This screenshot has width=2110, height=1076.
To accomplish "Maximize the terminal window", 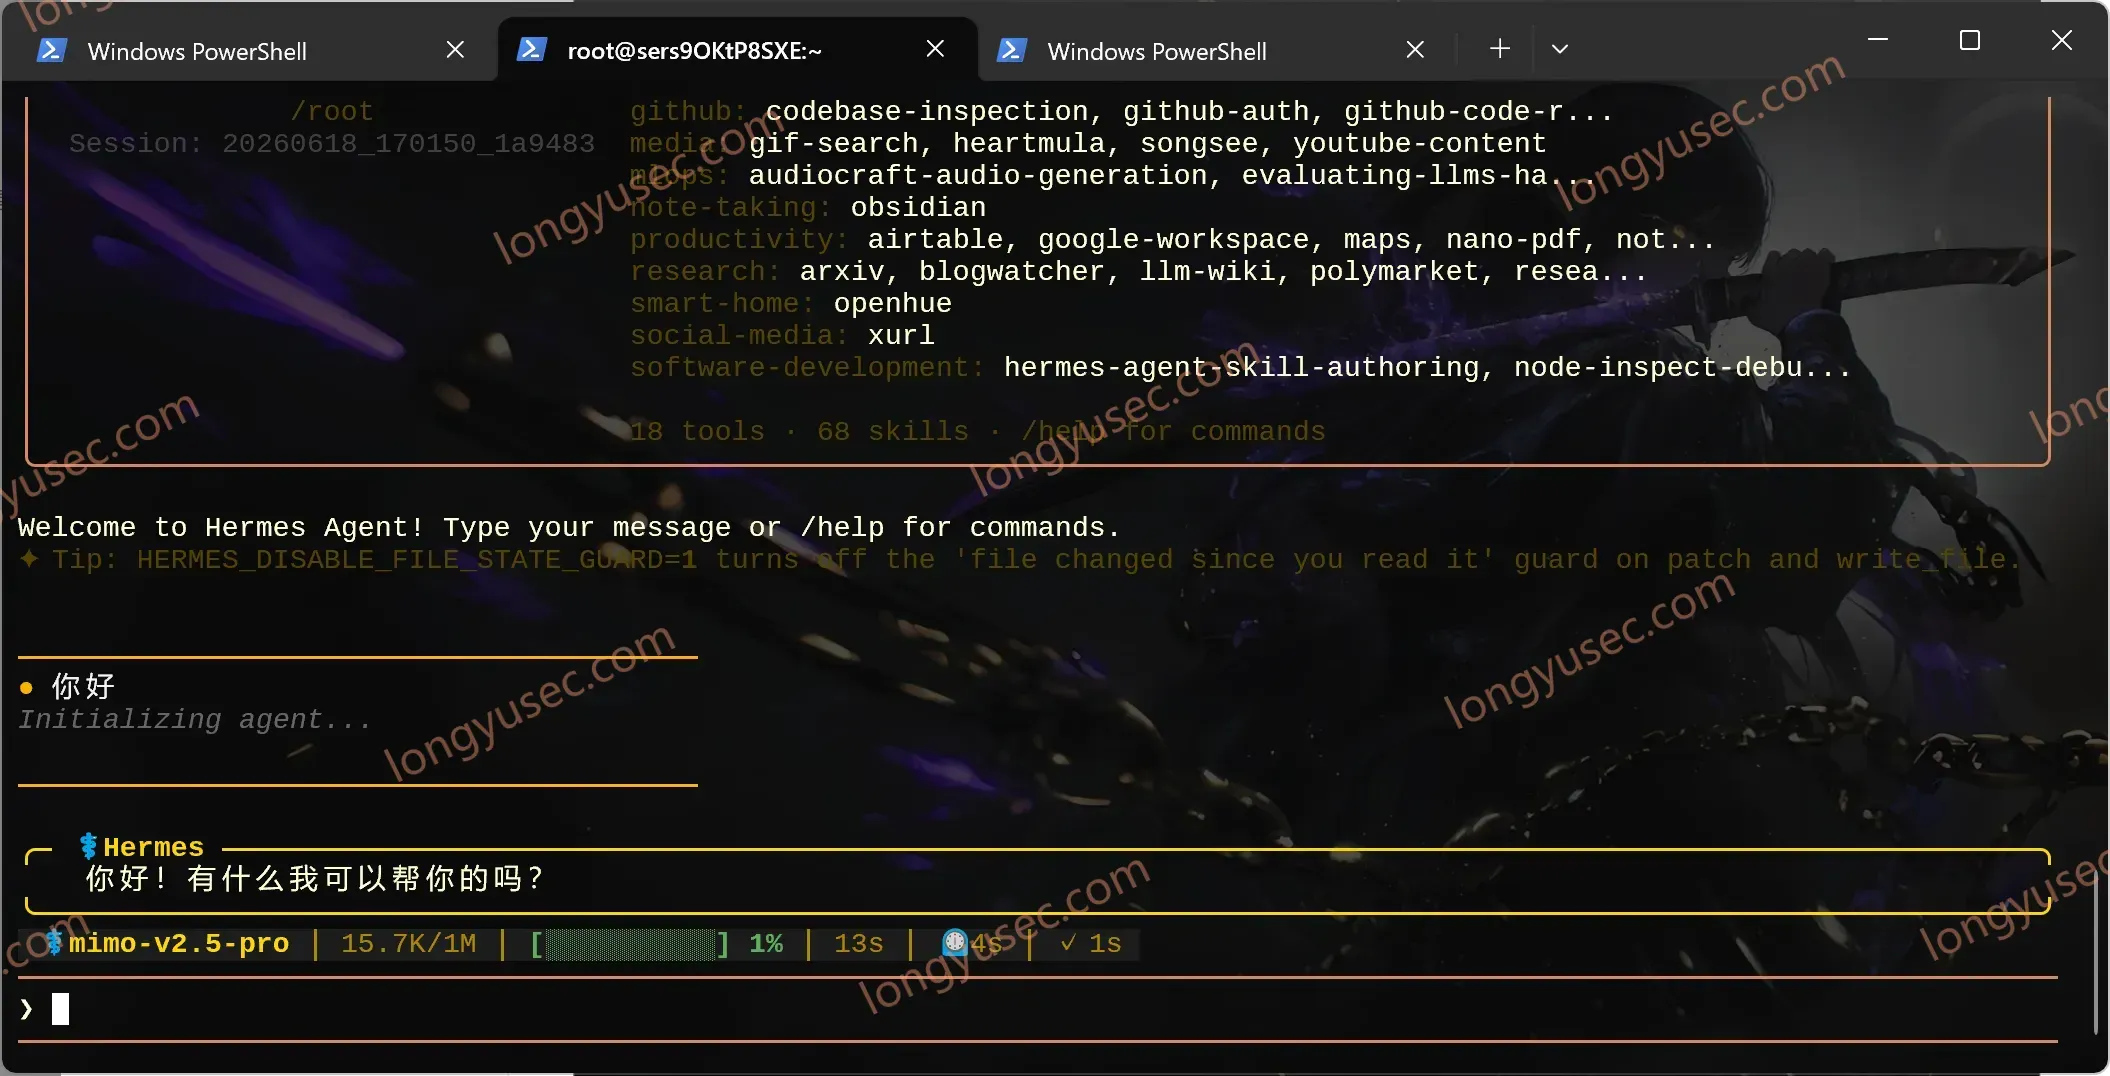I will pyautogui.click(x=1970, y=40).
